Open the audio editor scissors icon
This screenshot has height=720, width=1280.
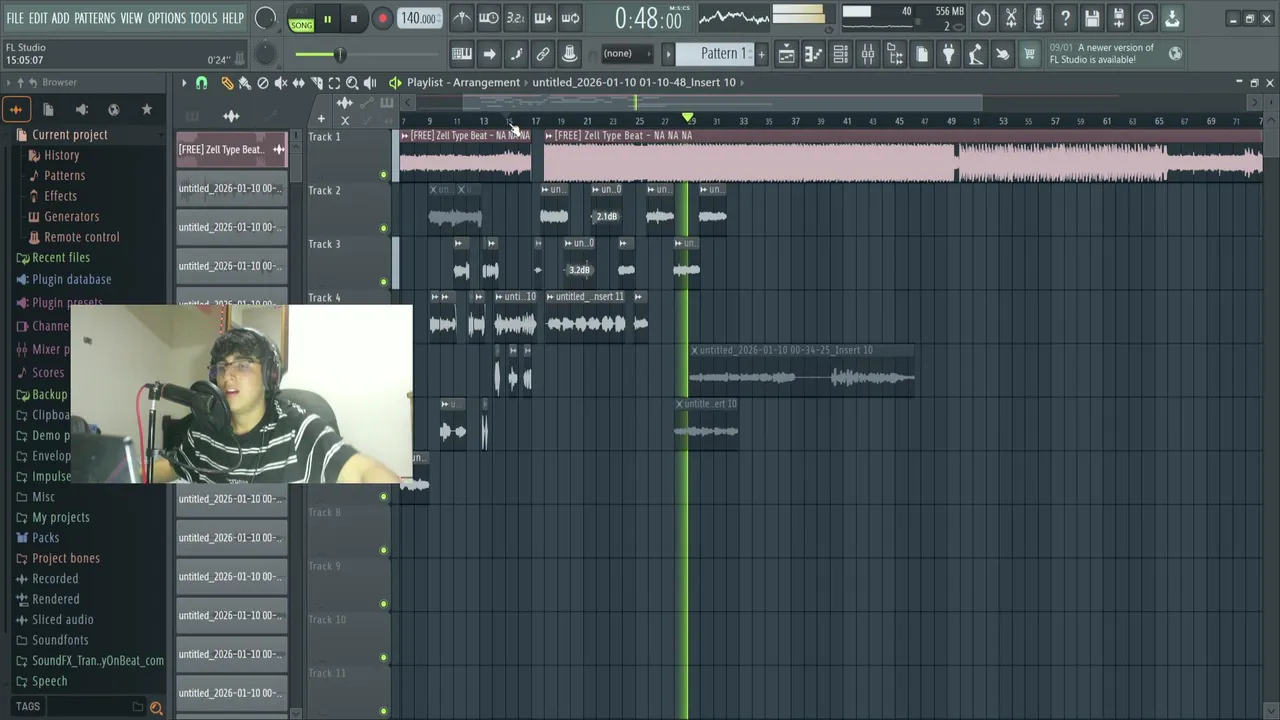coord(1011,18)
